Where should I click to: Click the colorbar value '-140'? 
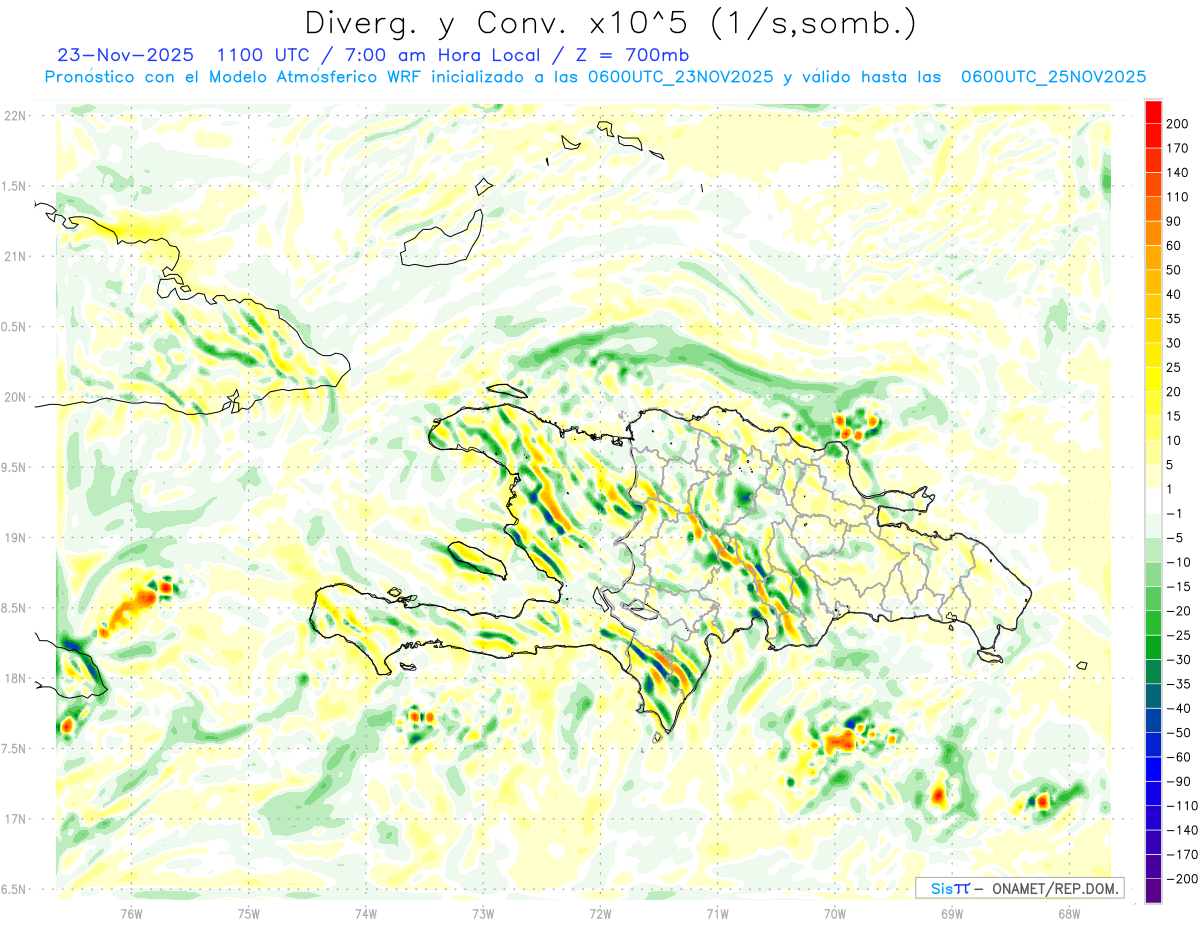[1182, 831]
